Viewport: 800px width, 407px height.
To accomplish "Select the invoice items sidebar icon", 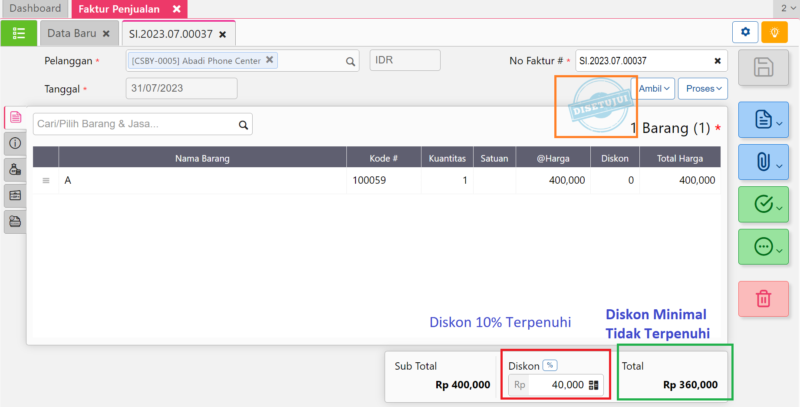I will point(15,117).
